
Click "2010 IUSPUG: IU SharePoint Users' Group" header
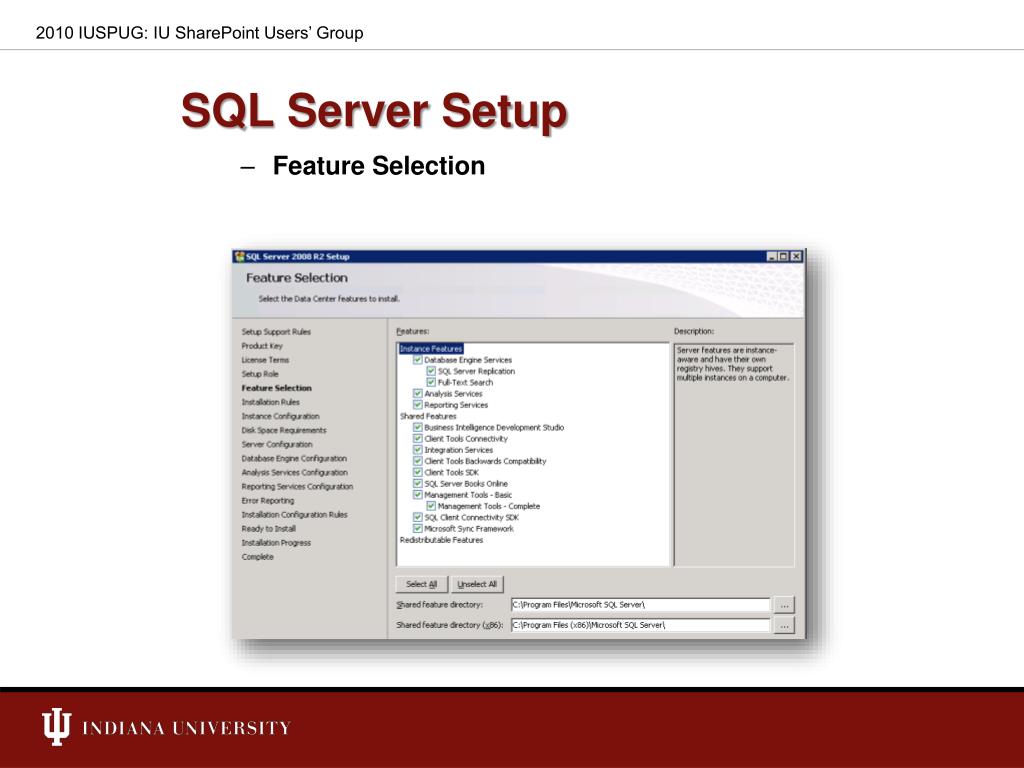(x=199, y=33)
